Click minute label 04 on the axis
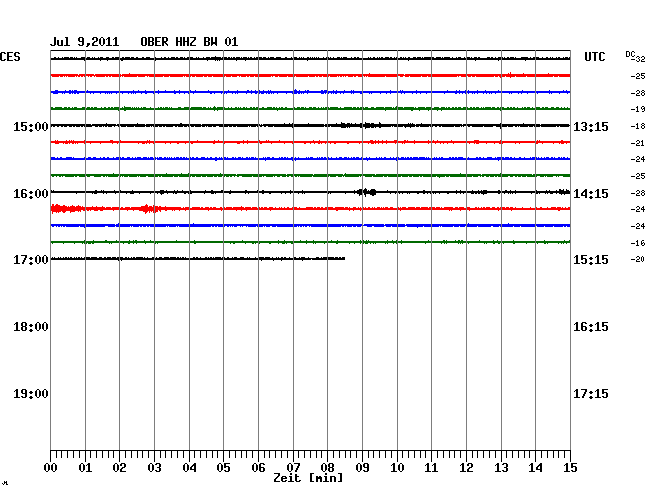650x494 pixels. (x=189, y=468)
